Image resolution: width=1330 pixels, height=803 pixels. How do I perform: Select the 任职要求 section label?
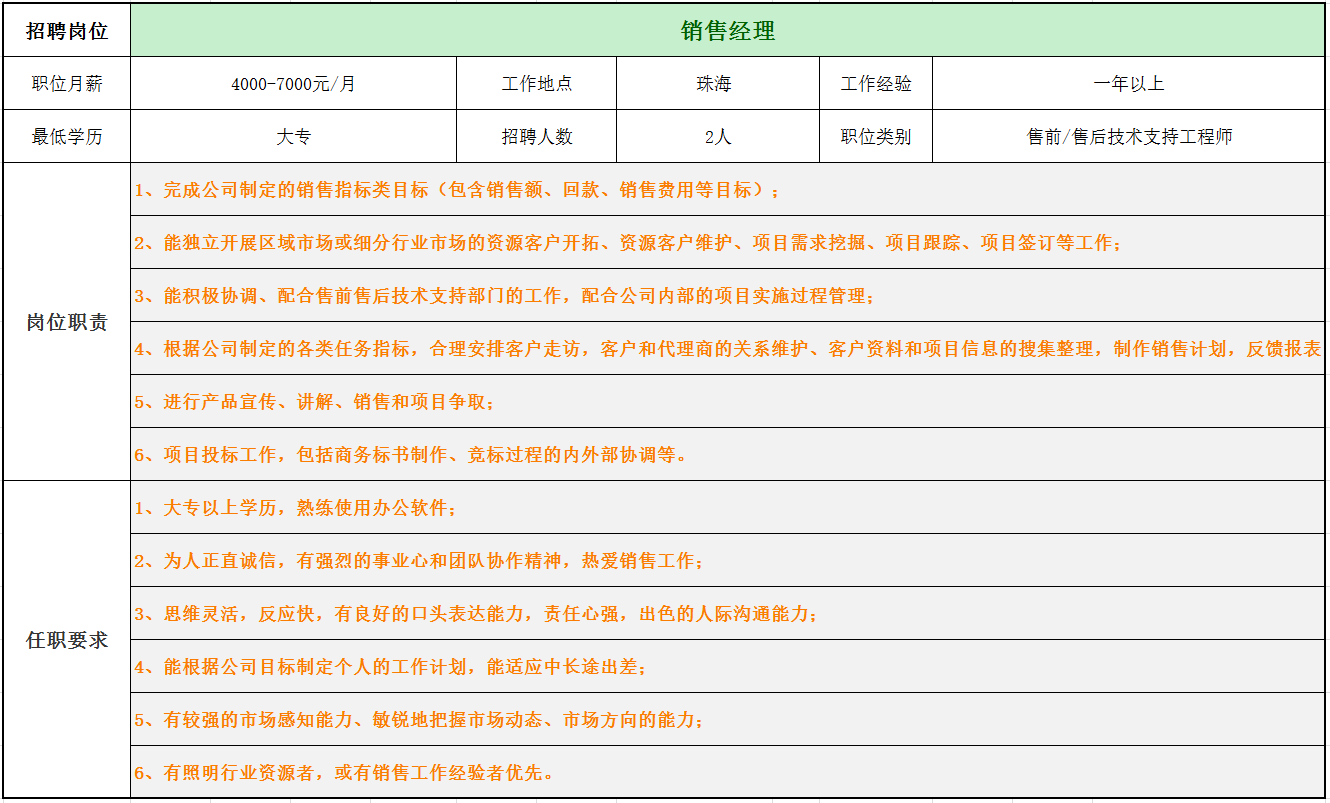pyautogui.click(x=67, y=640)
